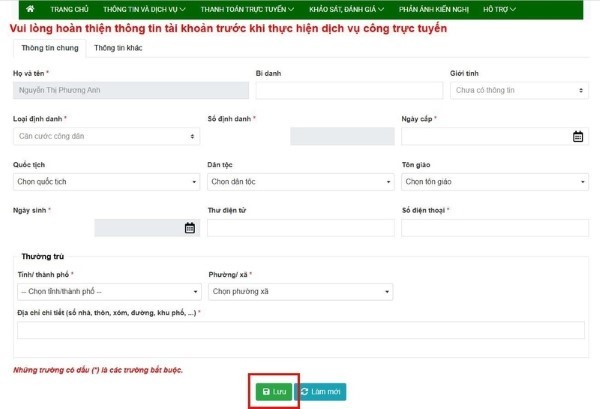Click red heading about hoàn thiện thông tin
Screen dimensions: 600x409
click(x=228, y=29)
